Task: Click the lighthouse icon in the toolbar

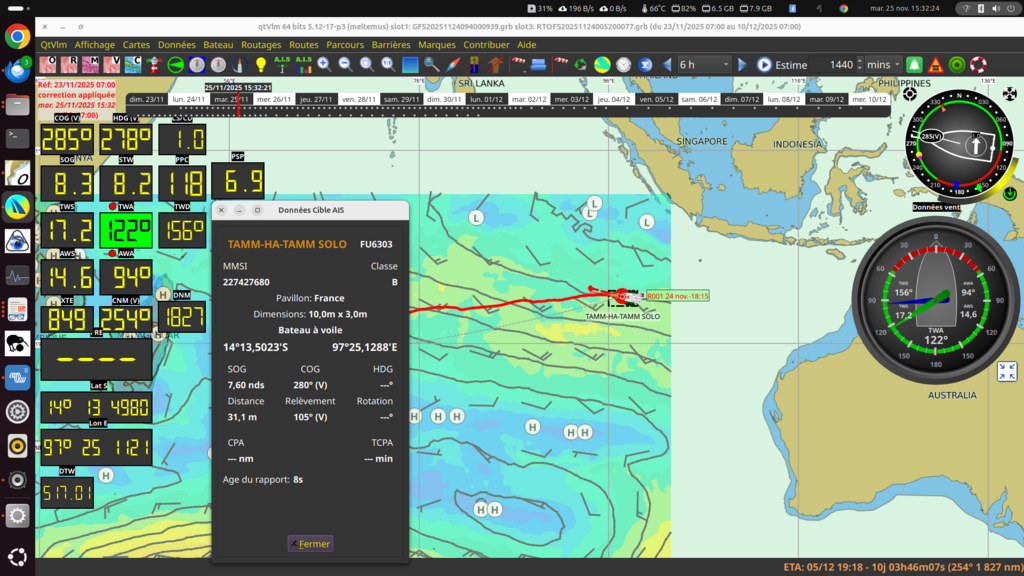Action: point(154,64)
